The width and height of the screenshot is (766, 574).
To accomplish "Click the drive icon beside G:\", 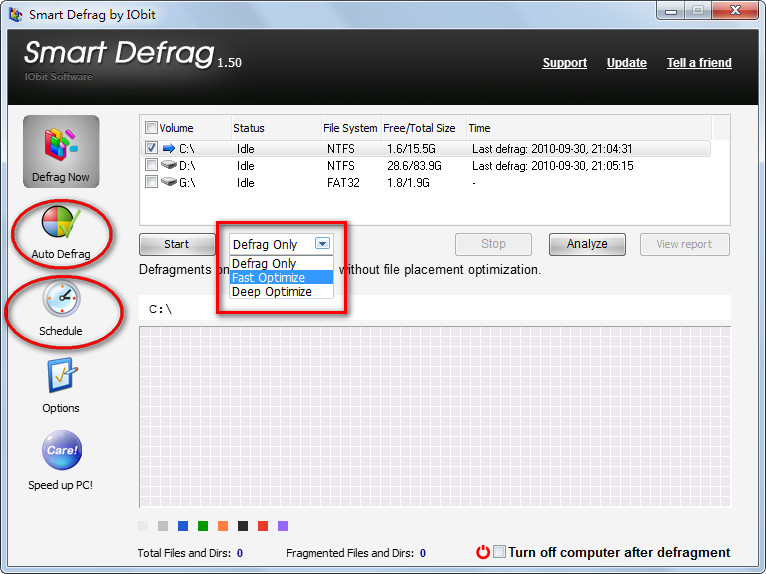I will click(169, 182).
